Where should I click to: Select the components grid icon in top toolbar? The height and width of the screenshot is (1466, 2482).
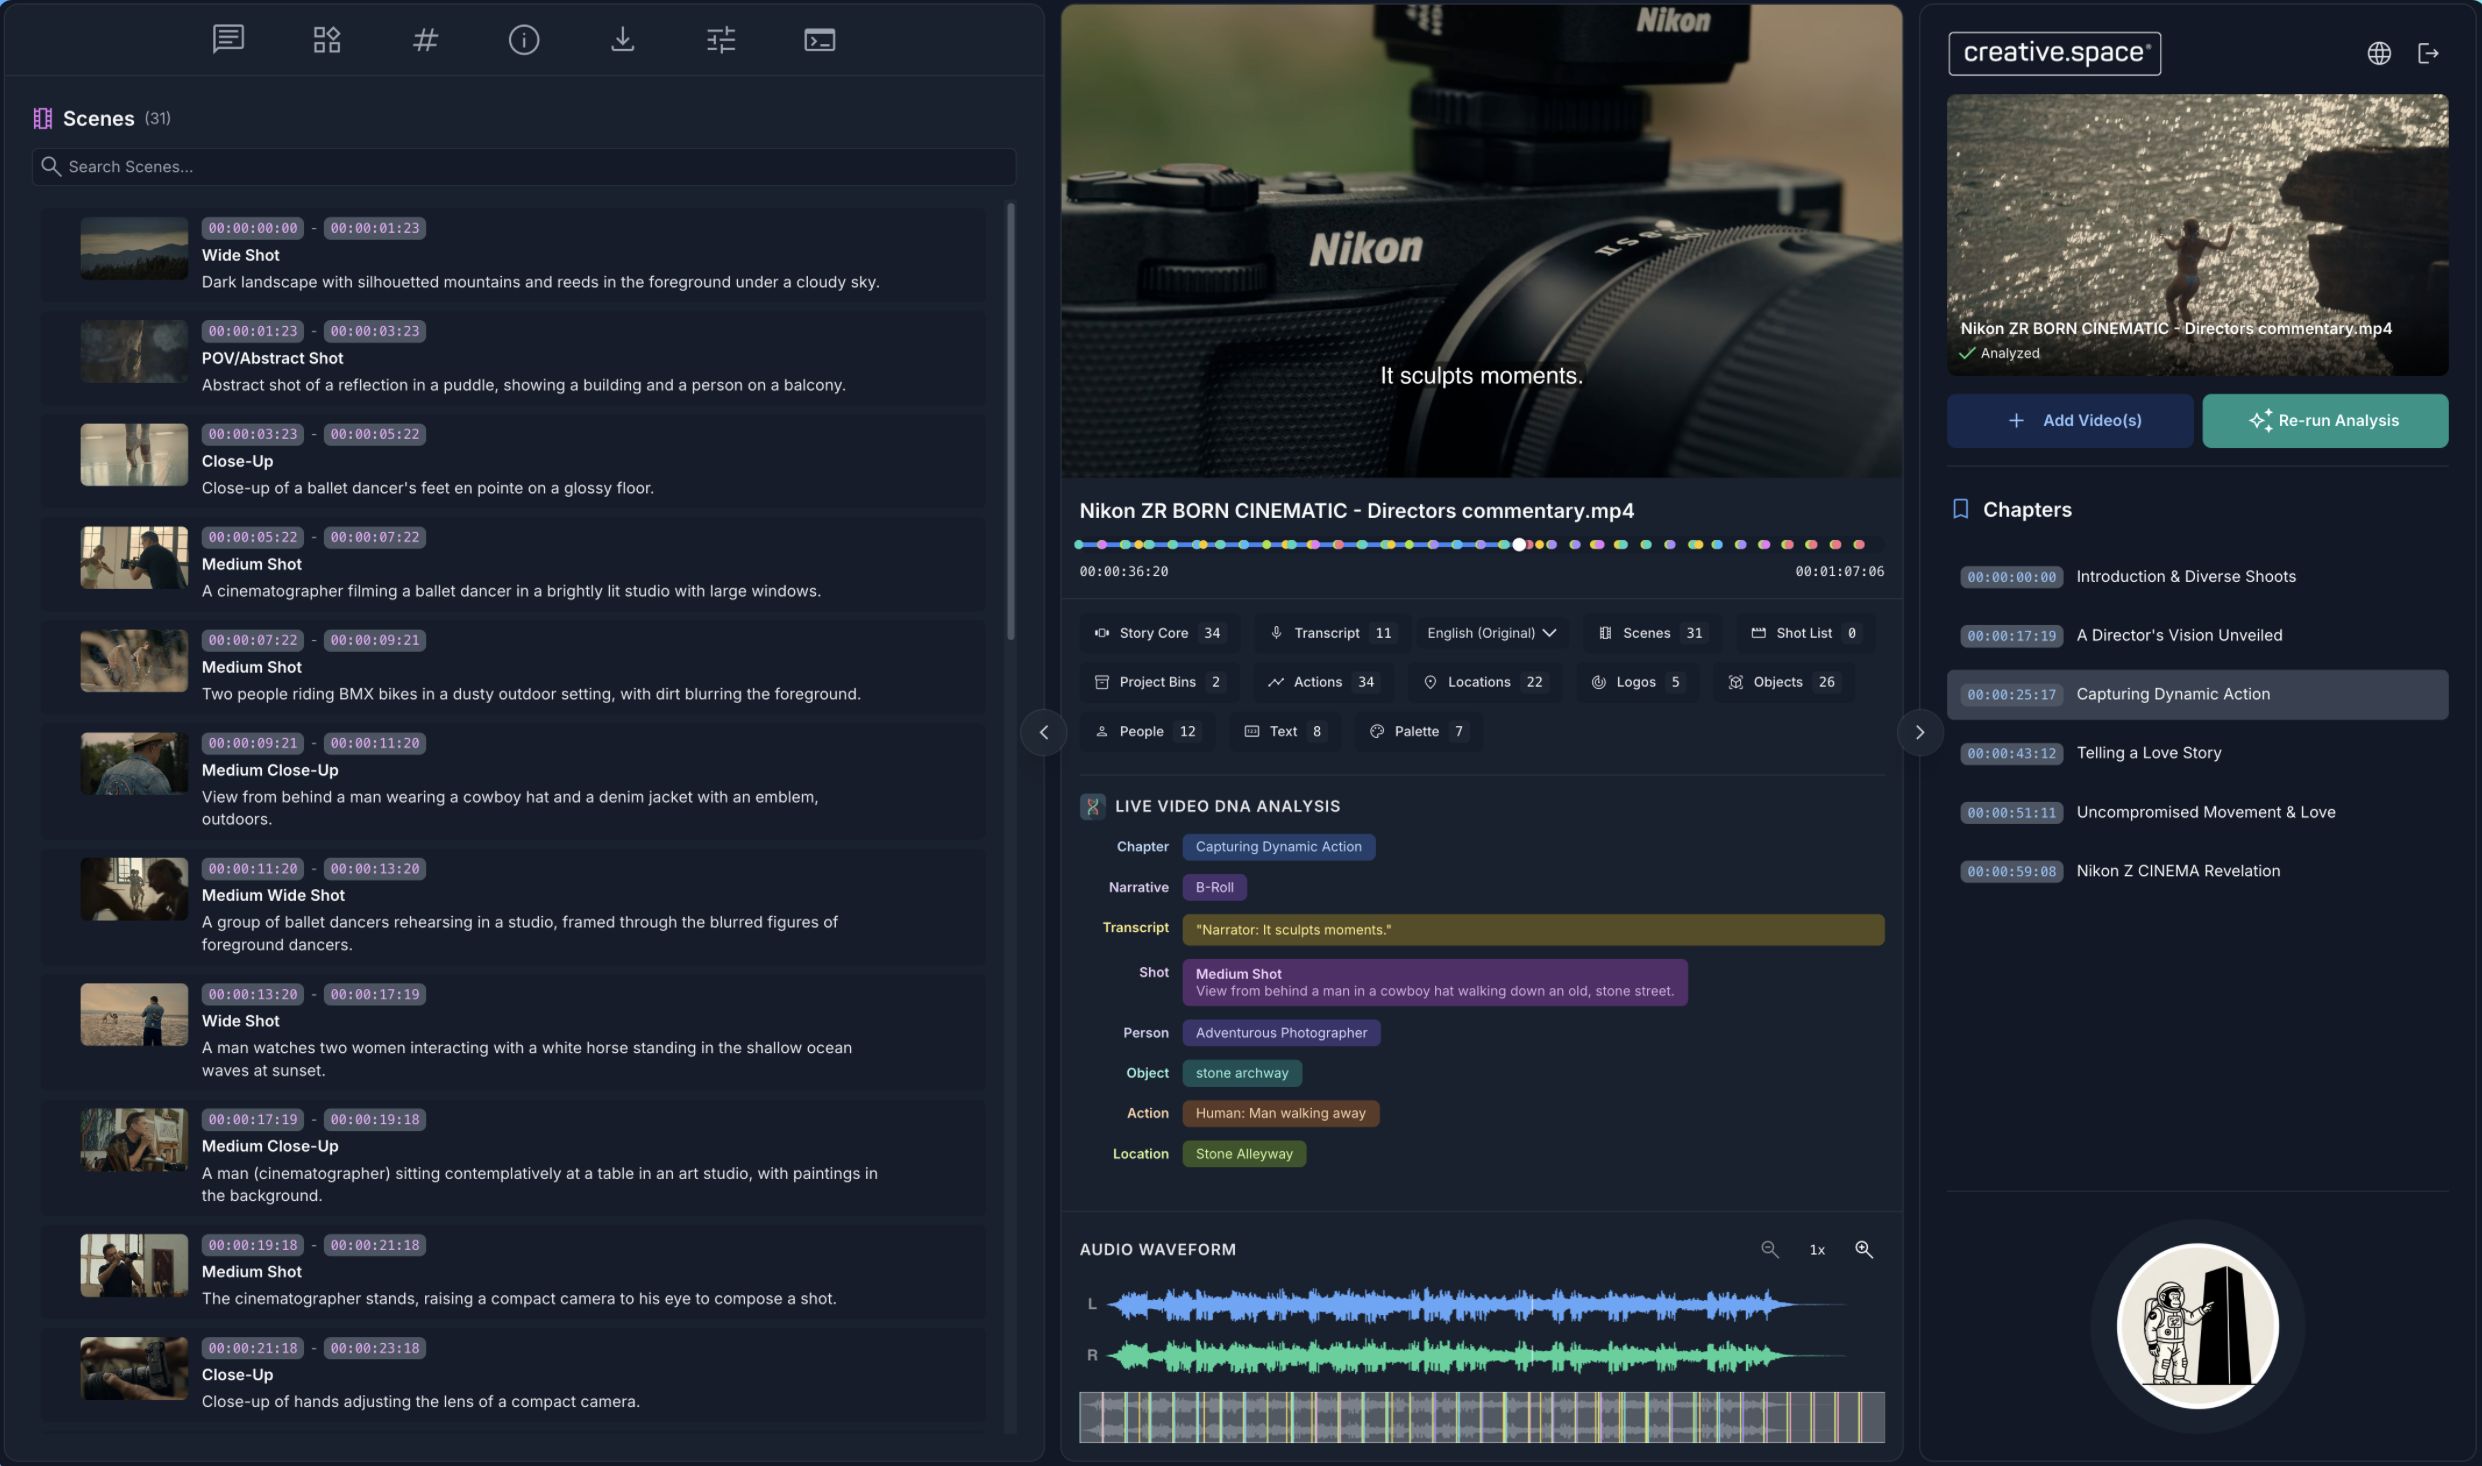click(x=326, y=39)
